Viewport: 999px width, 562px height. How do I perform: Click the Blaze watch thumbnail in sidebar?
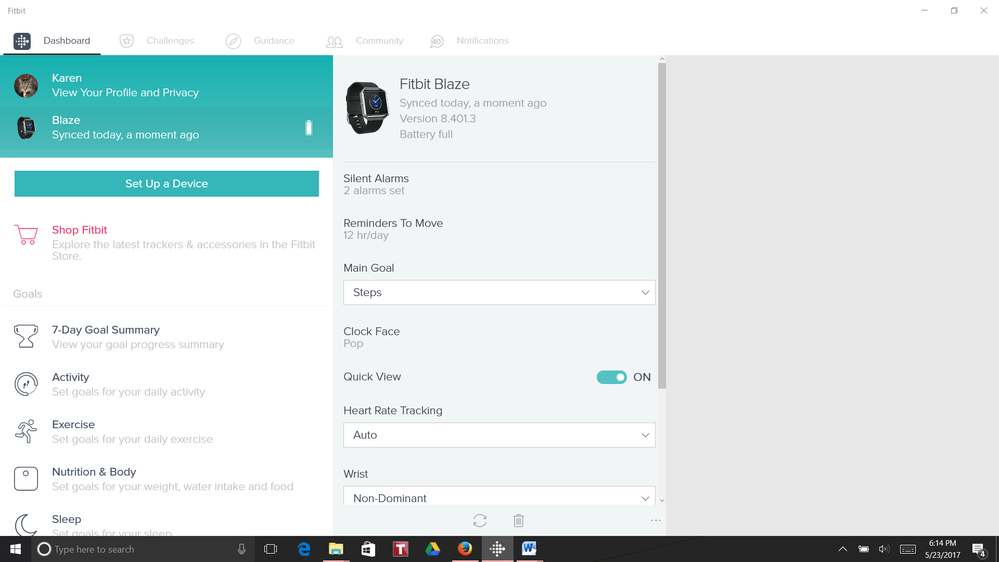pos(26,127)
